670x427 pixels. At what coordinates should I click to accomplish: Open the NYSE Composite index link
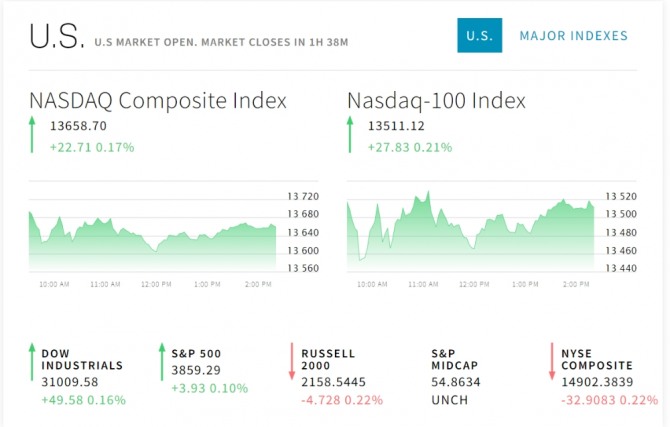598,359
